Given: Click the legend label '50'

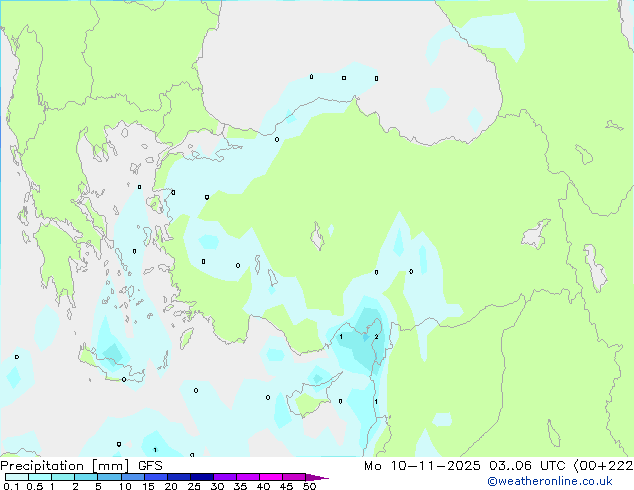Looking at the screenshot, I should pos(309,486).
